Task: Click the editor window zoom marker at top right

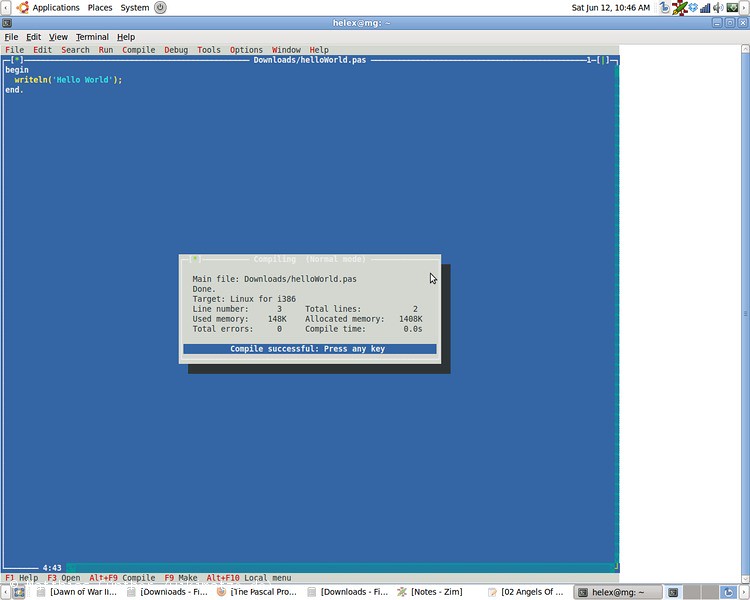Action: pos(605,60)
